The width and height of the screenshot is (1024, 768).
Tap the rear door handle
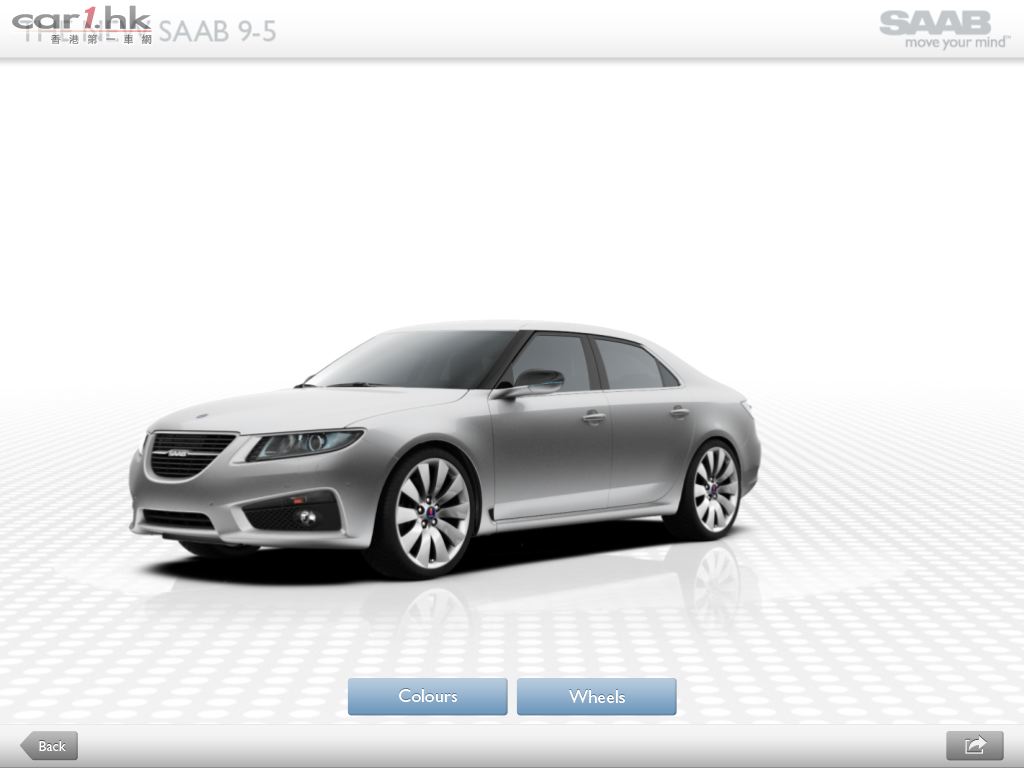pos(679,411)
